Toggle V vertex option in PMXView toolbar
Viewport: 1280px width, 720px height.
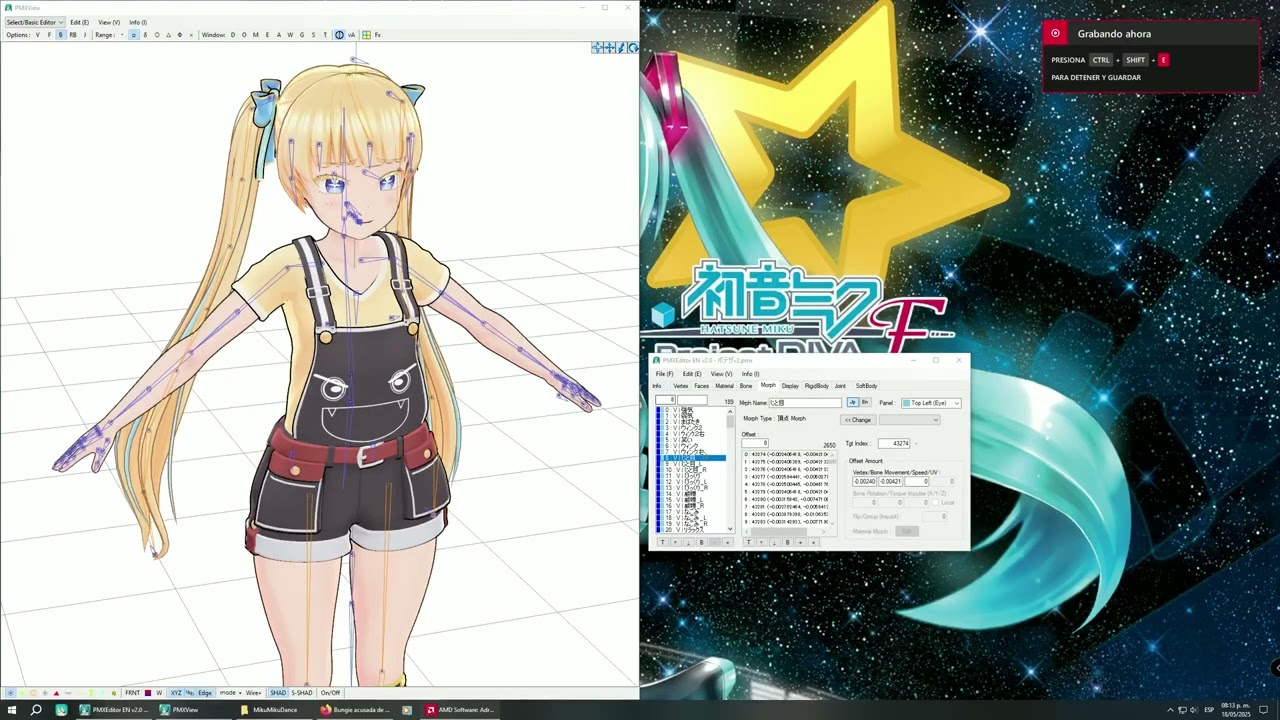coord(38,35)
